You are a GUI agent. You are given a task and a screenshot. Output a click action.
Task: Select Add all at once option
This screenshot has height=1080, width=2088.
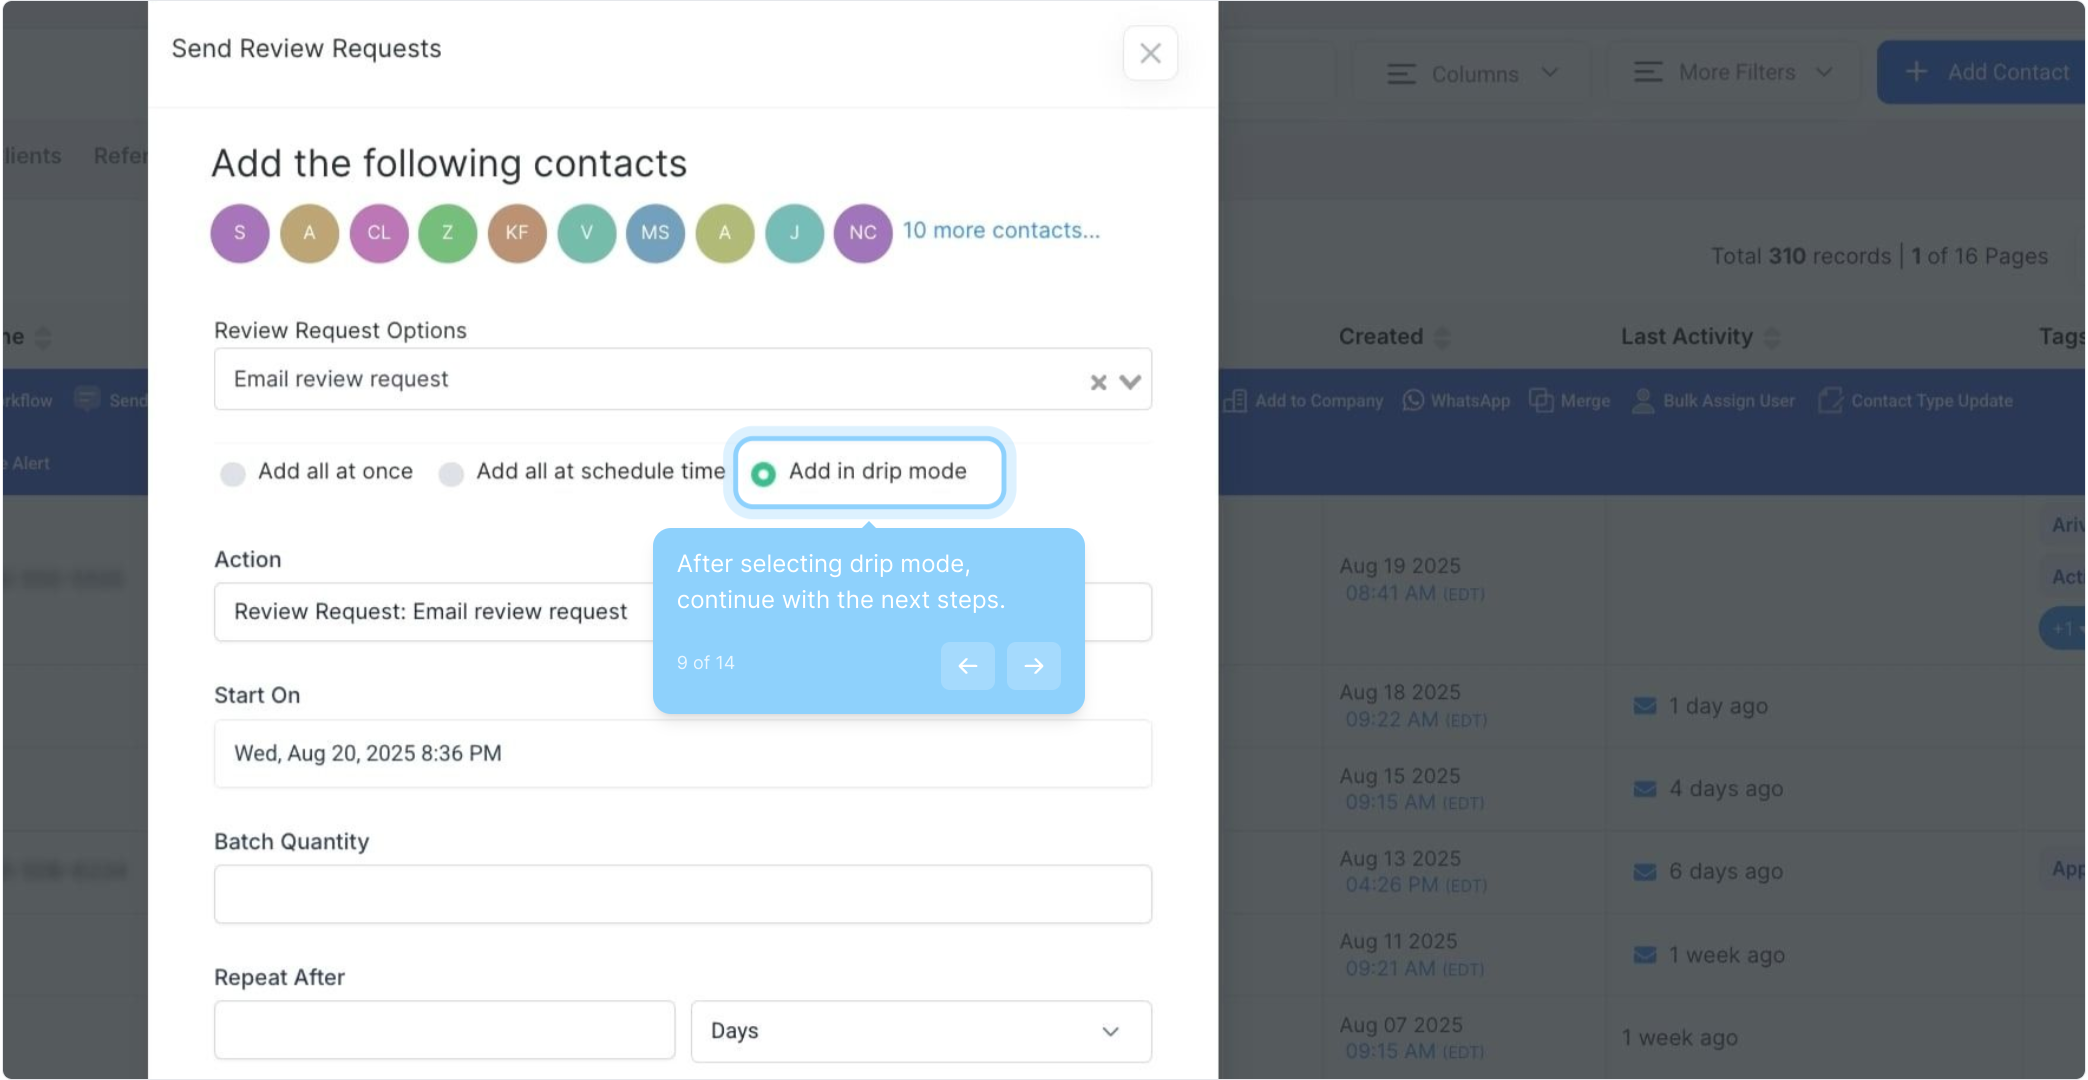click(233, 473)
